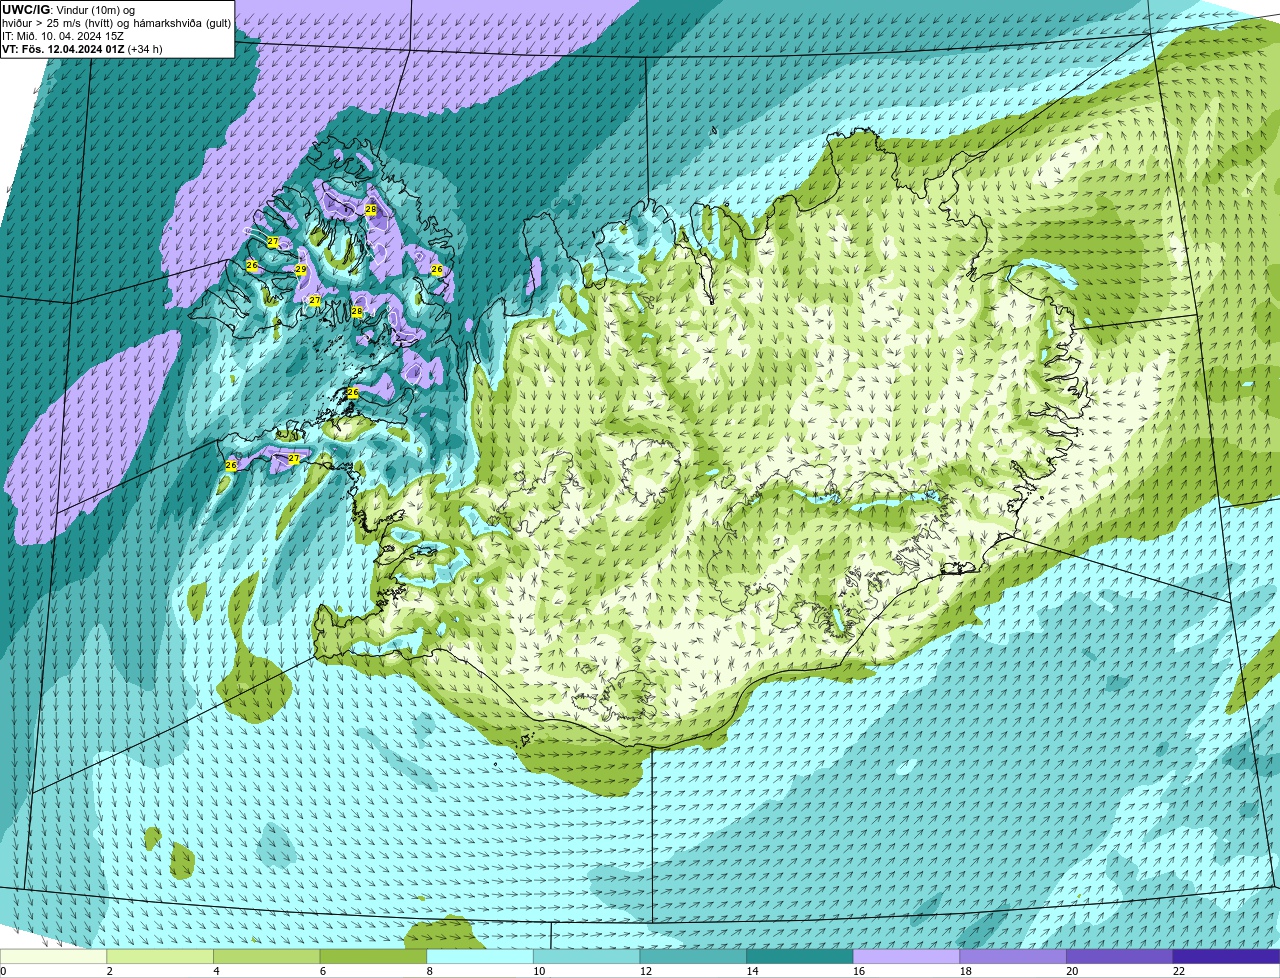Click the yellow gust label reading 29
The width and height of the screenshot is (1280, 978).
[300, 270]
